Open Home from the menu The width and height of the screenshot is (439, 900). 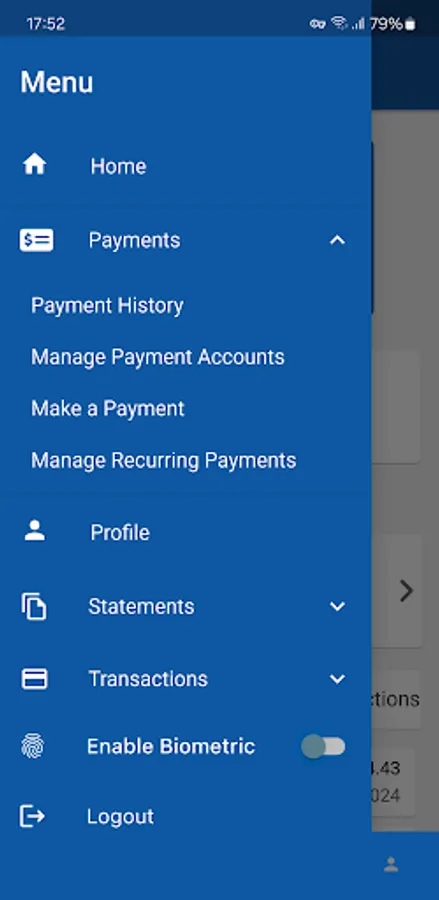coord(118,166)
